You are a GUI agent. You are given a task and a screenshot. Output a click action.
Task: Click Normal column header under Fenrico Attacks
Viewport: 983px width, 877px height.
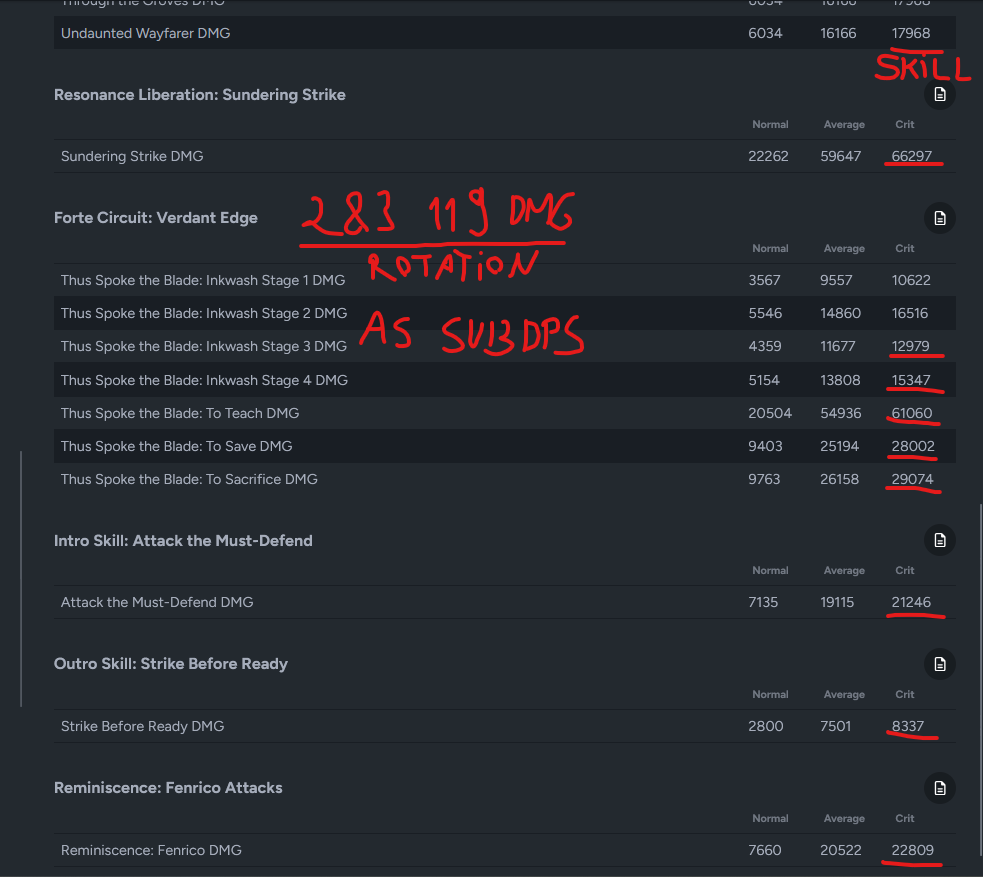click(x=770, y=818)
